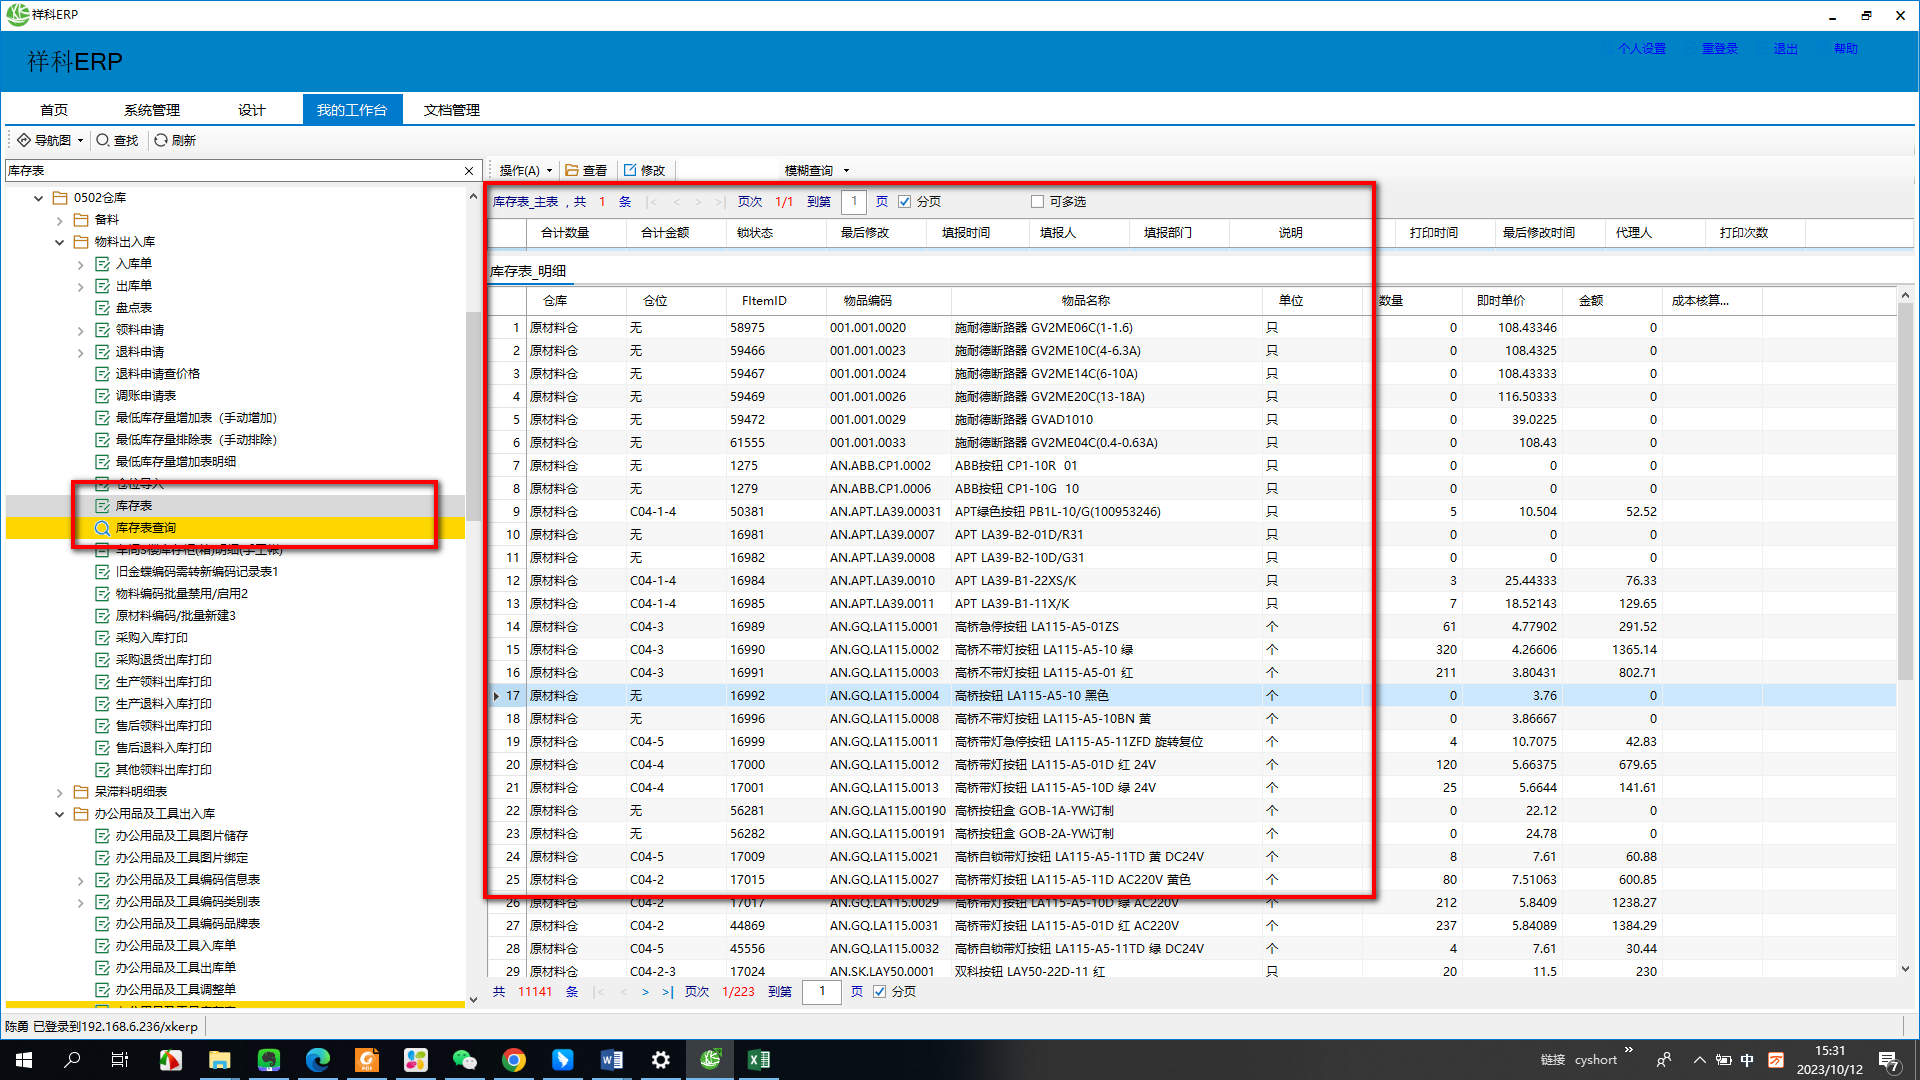
Task: Toggle the bottom 分页 checkbox
Action: coord(880,992)
